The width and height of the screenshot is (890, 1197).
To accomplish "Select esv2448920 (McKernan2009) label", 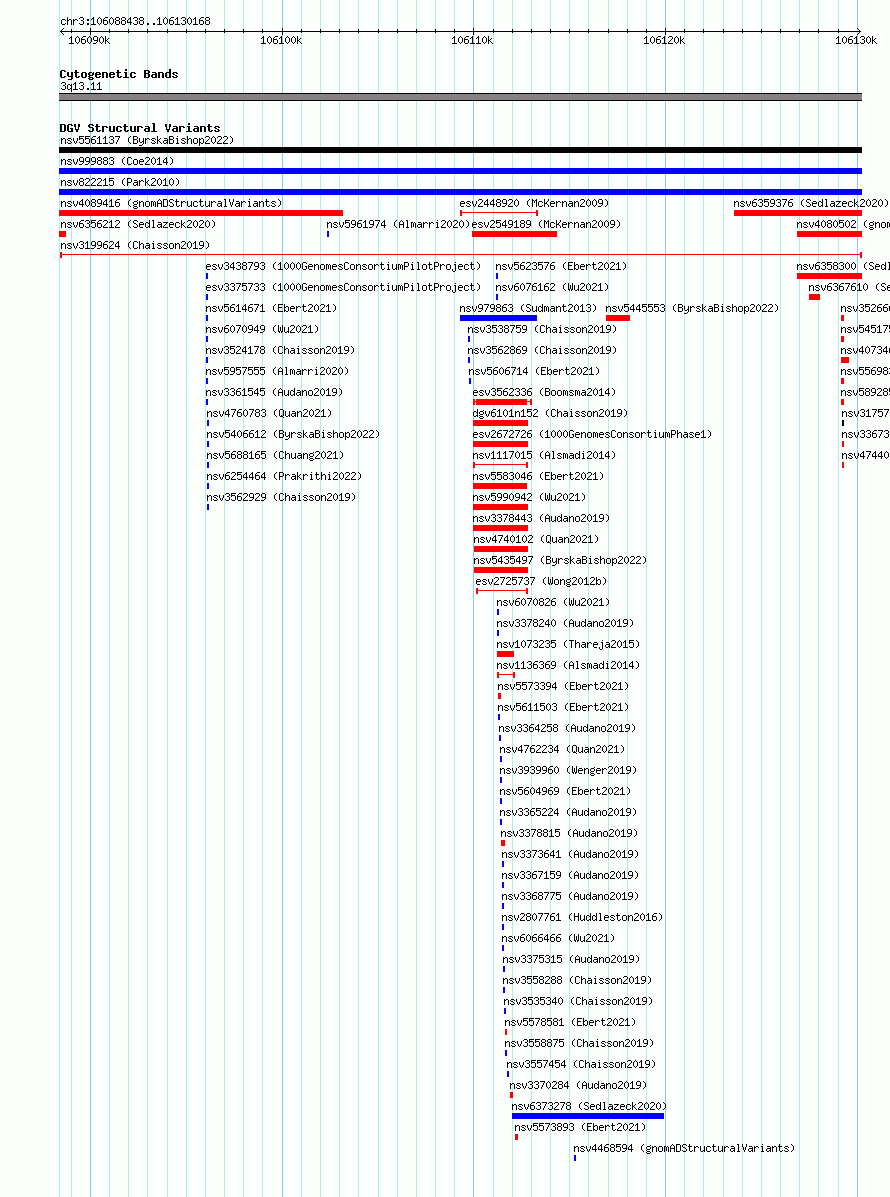I will tap(534, 203).
